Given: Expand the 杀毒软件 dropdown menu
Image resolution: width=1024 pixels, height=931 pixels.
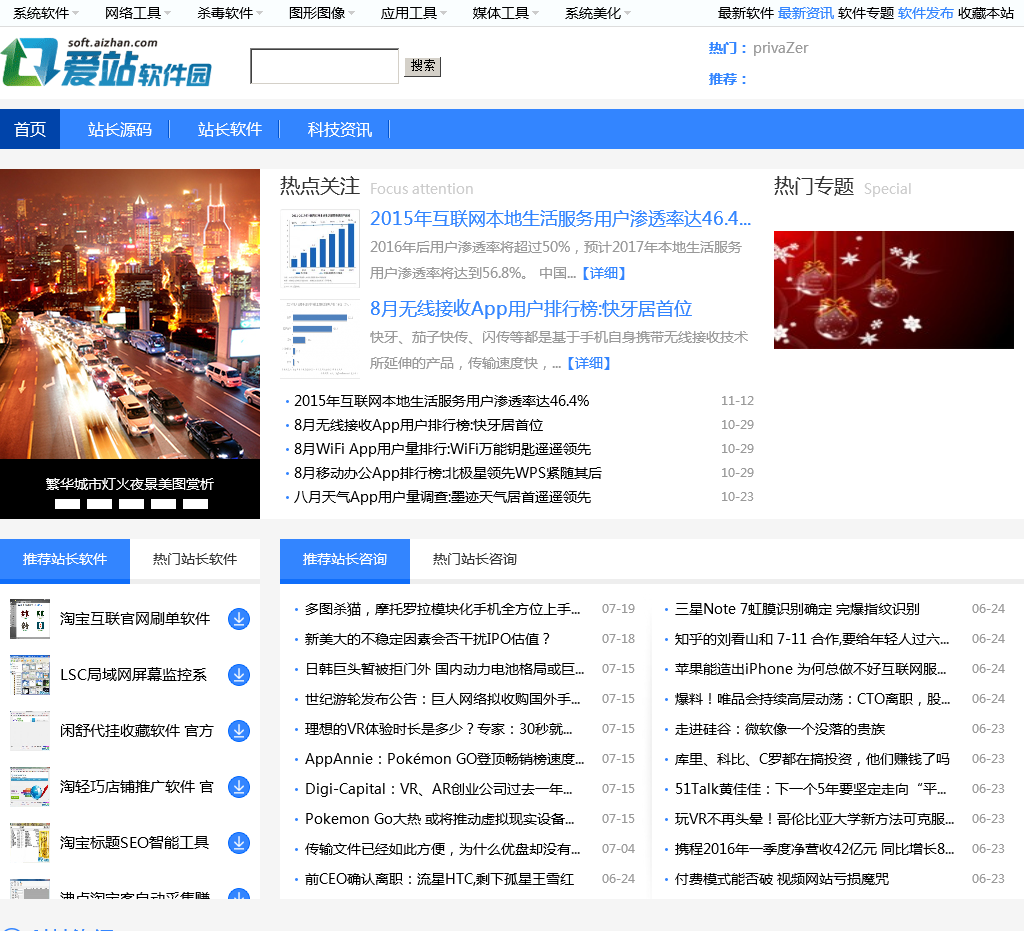Looking at the screenshot, I should coord(230,13).
